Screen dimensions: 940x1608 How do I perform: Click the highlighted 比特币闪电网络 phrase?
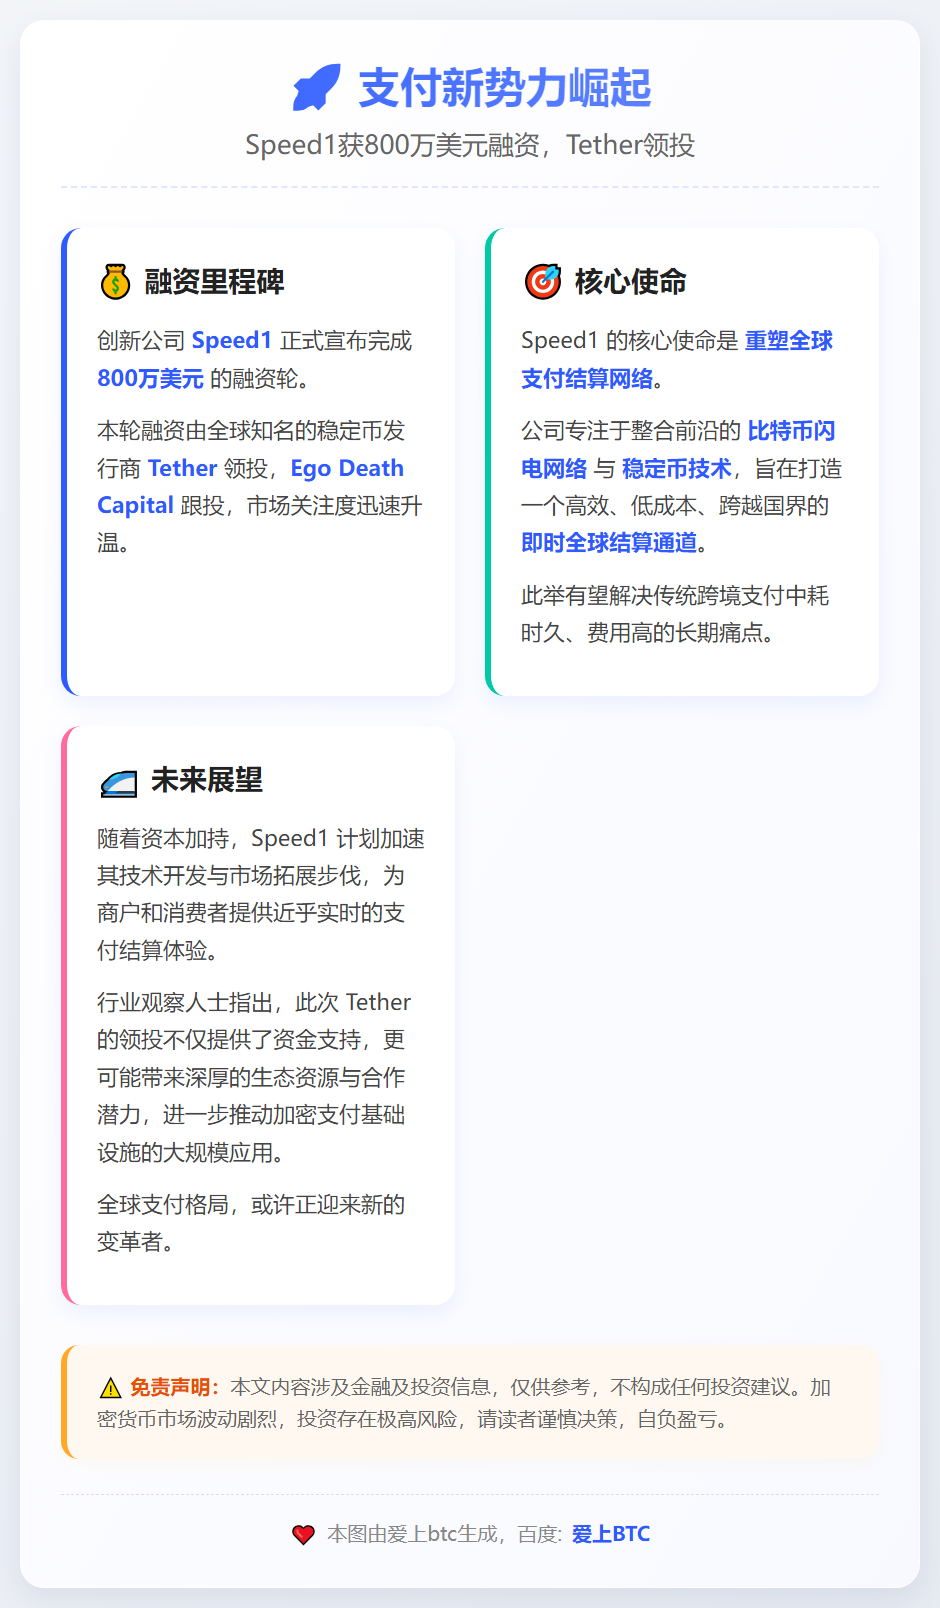click(x=678, y=450)
